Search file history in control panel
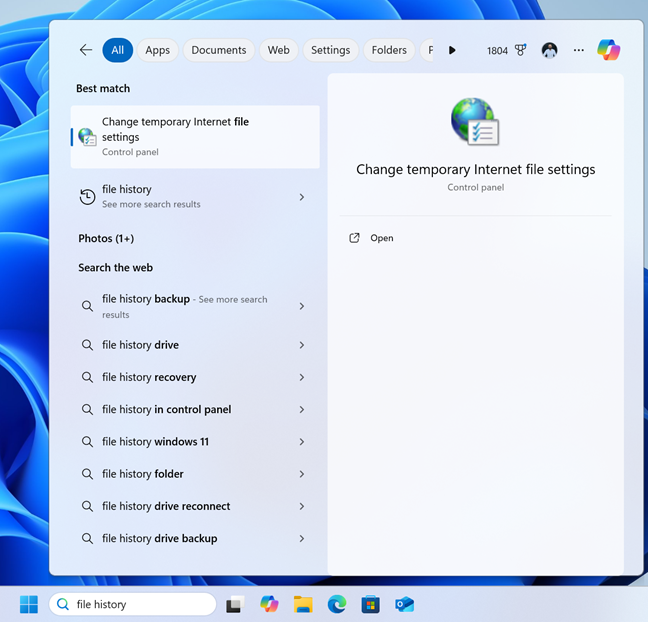The image size is (648, 622). 195,409
